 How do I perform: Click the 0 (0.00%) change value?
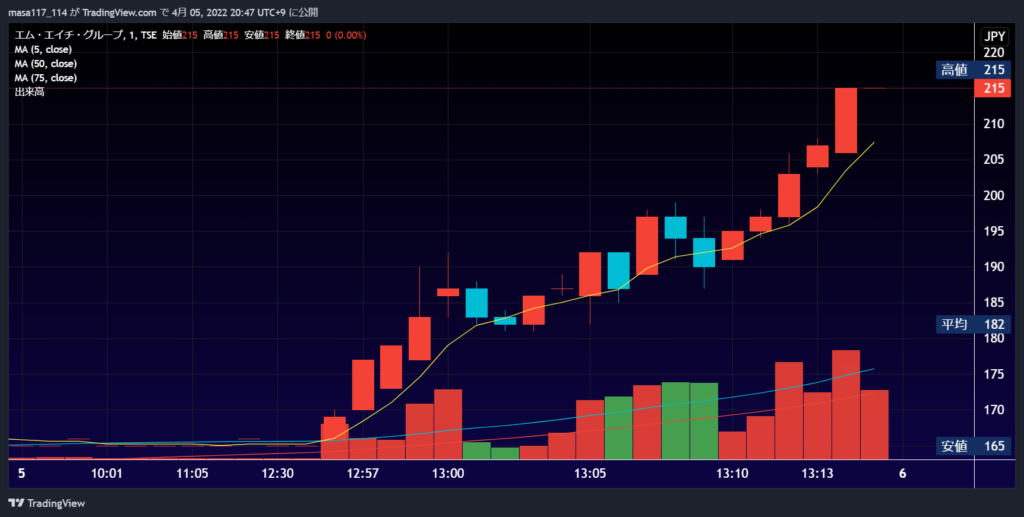346,35
